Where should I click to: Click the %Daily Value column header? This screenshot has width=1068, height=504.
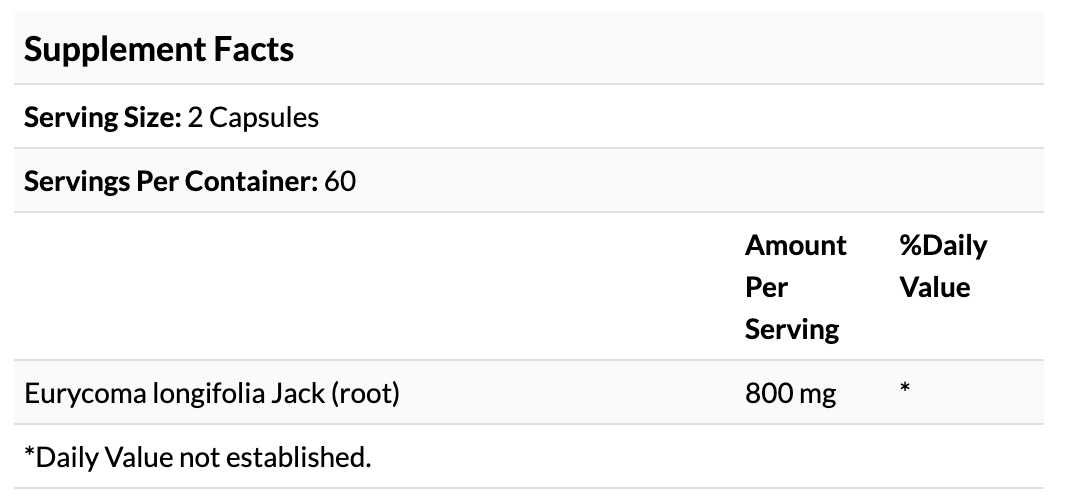[x=942, y=266]
